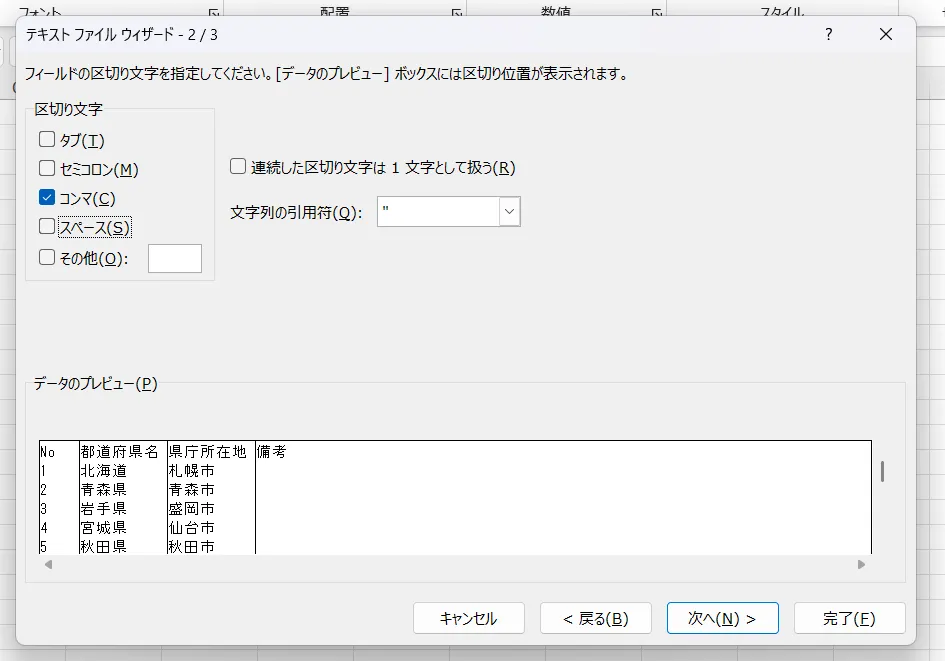Enable the タブ delimiter checkbox
Image resolution: width=945 pixels, height=661 pixels.
(x=47, y=140)
